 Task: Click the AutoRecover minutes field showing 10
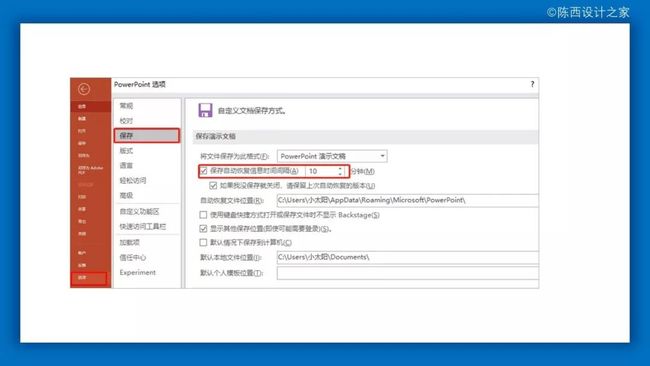pos(321,171)
